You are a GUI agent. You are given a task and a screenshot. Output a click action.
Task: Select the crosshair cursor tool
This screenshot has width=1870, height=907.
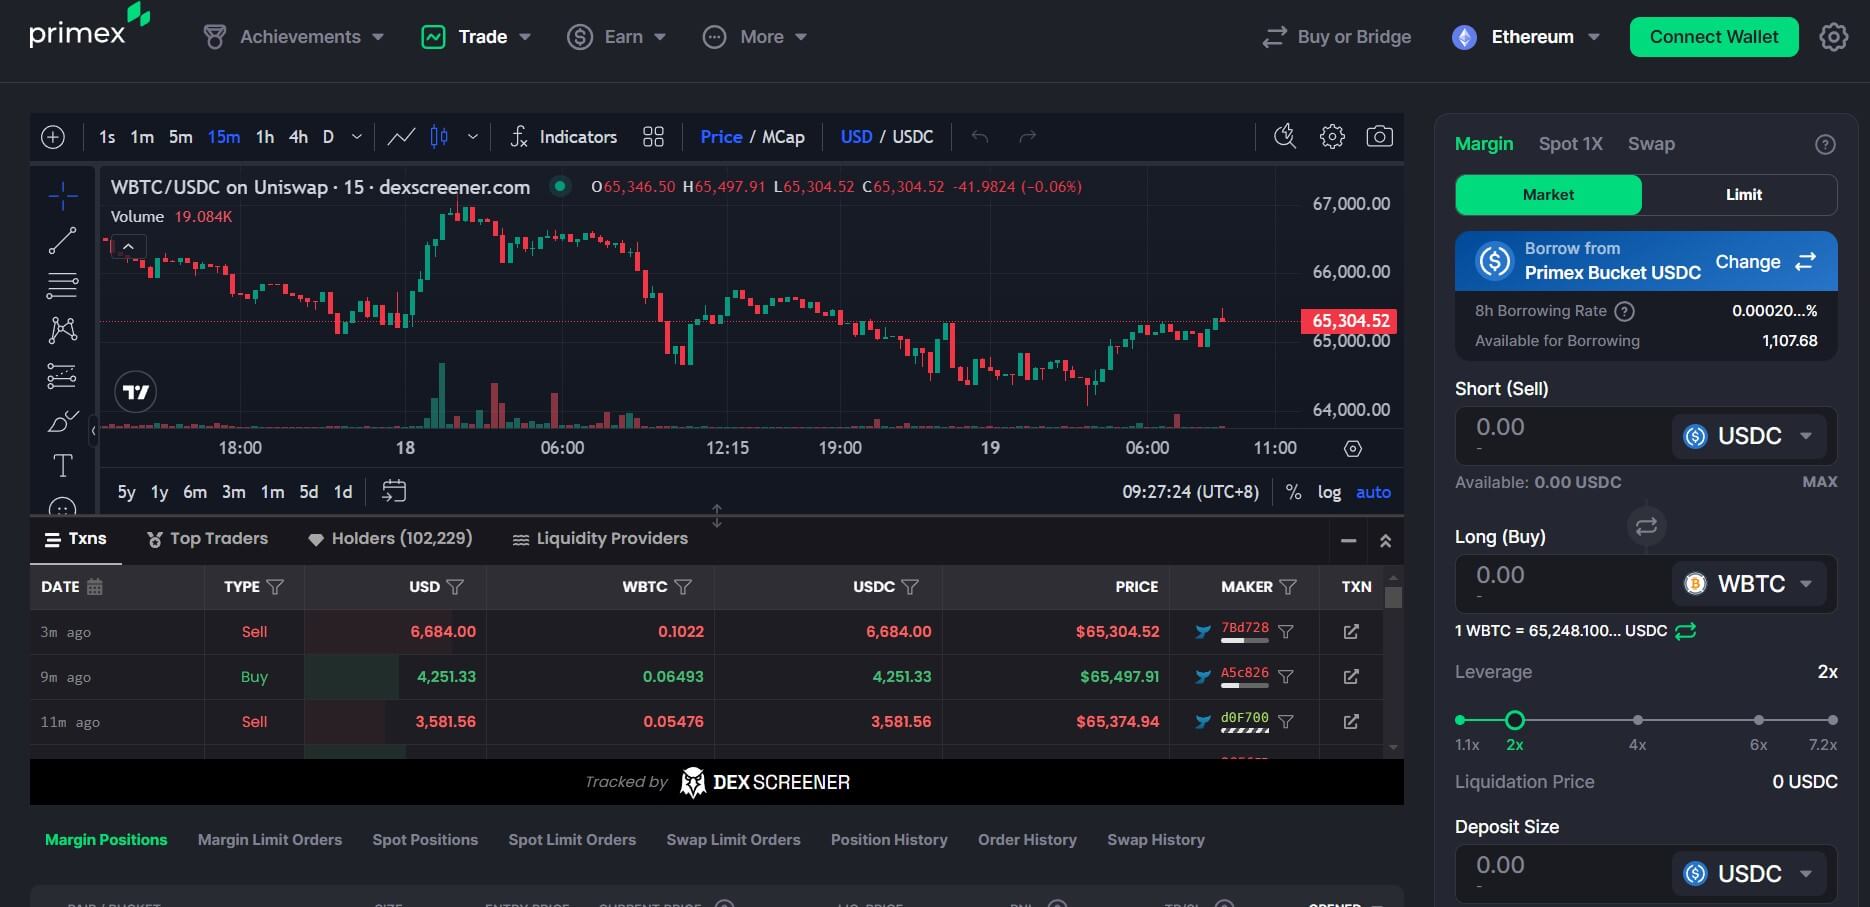[62, 196]
